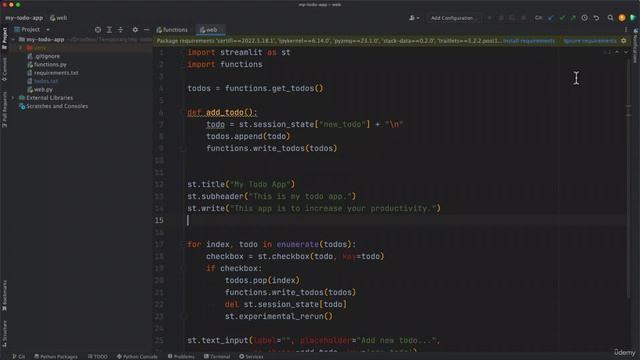
Task: Toggle Pull Requests side tab
Action: click(4, 110)
